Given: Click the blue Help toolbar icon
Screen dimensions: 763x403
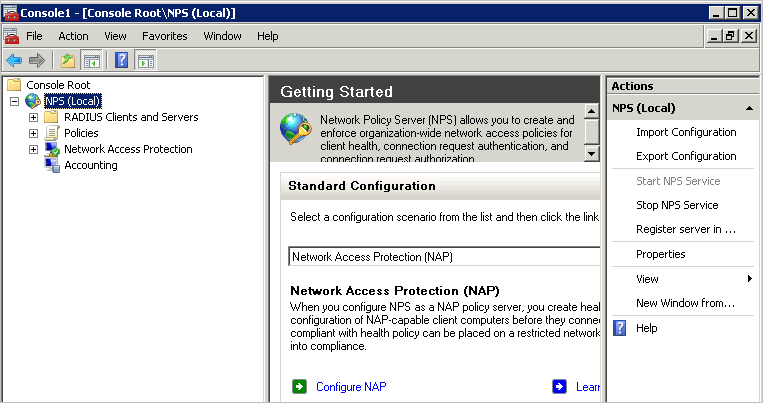Looking at the screenshot, I should point(122,60).
